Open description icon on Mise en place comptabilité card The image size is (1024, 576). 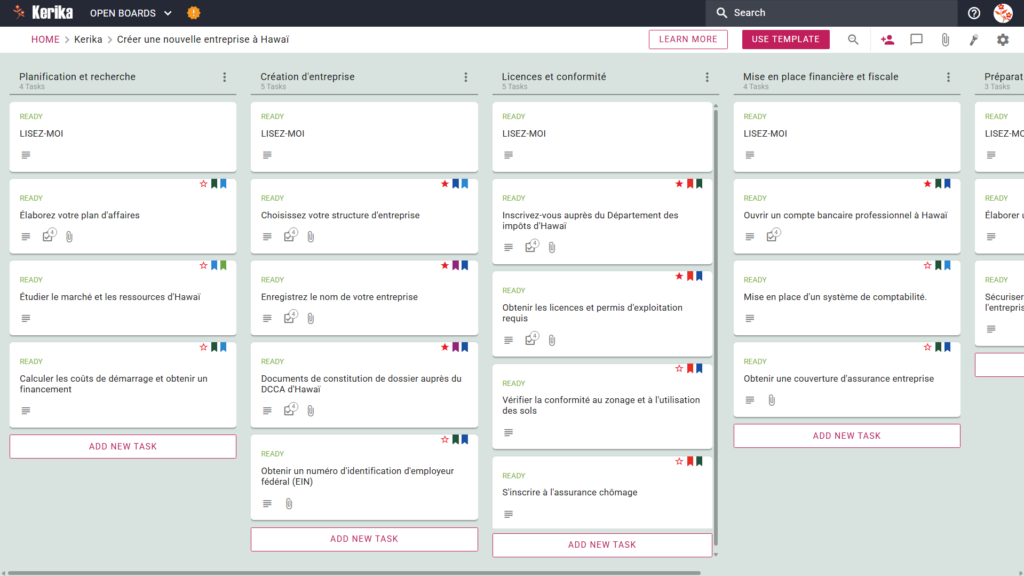pyautogui.click(x=750, y=318)
